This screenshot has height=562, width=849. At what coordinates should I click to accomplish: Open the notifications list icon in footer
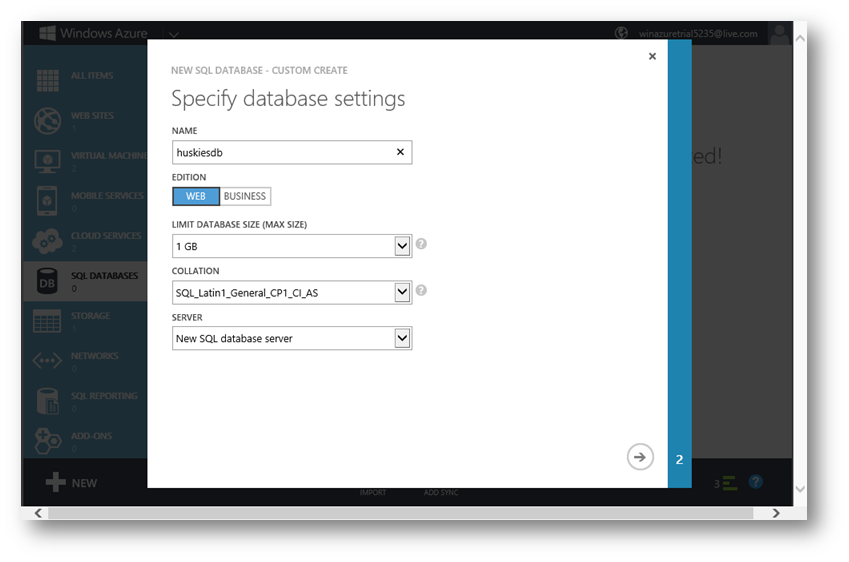click(x=730, y=483)
